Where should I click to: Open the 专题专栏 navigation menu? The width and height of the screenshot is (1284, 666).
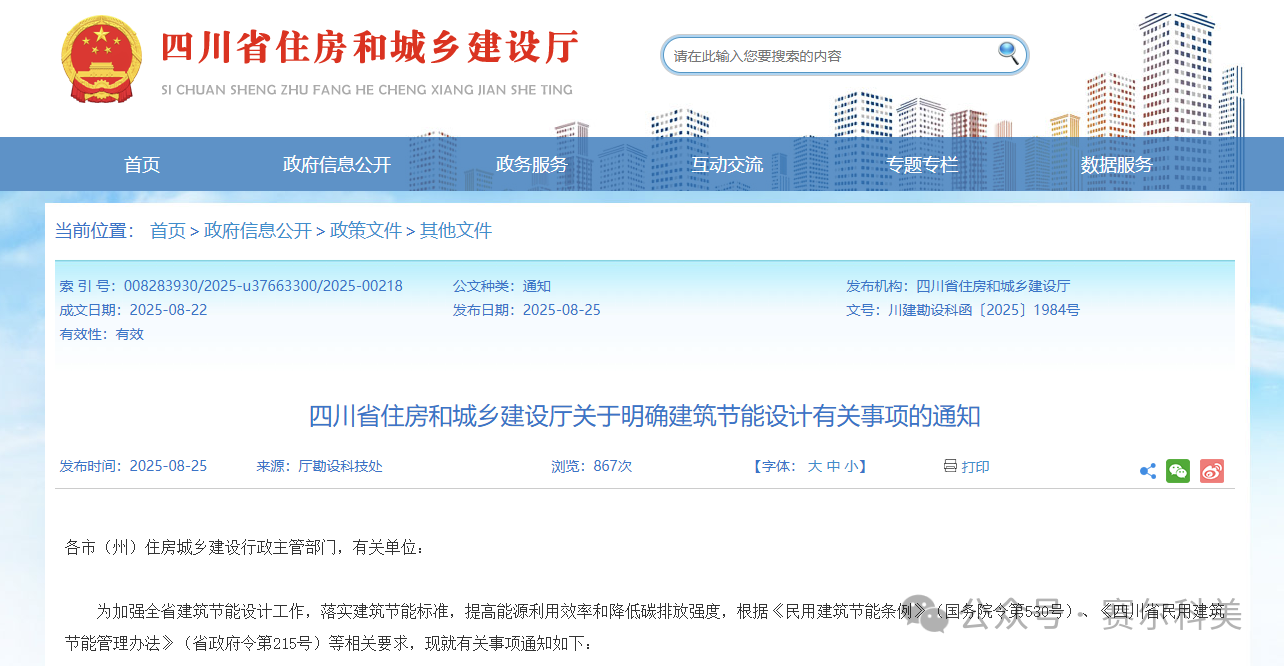click(923, 164)
